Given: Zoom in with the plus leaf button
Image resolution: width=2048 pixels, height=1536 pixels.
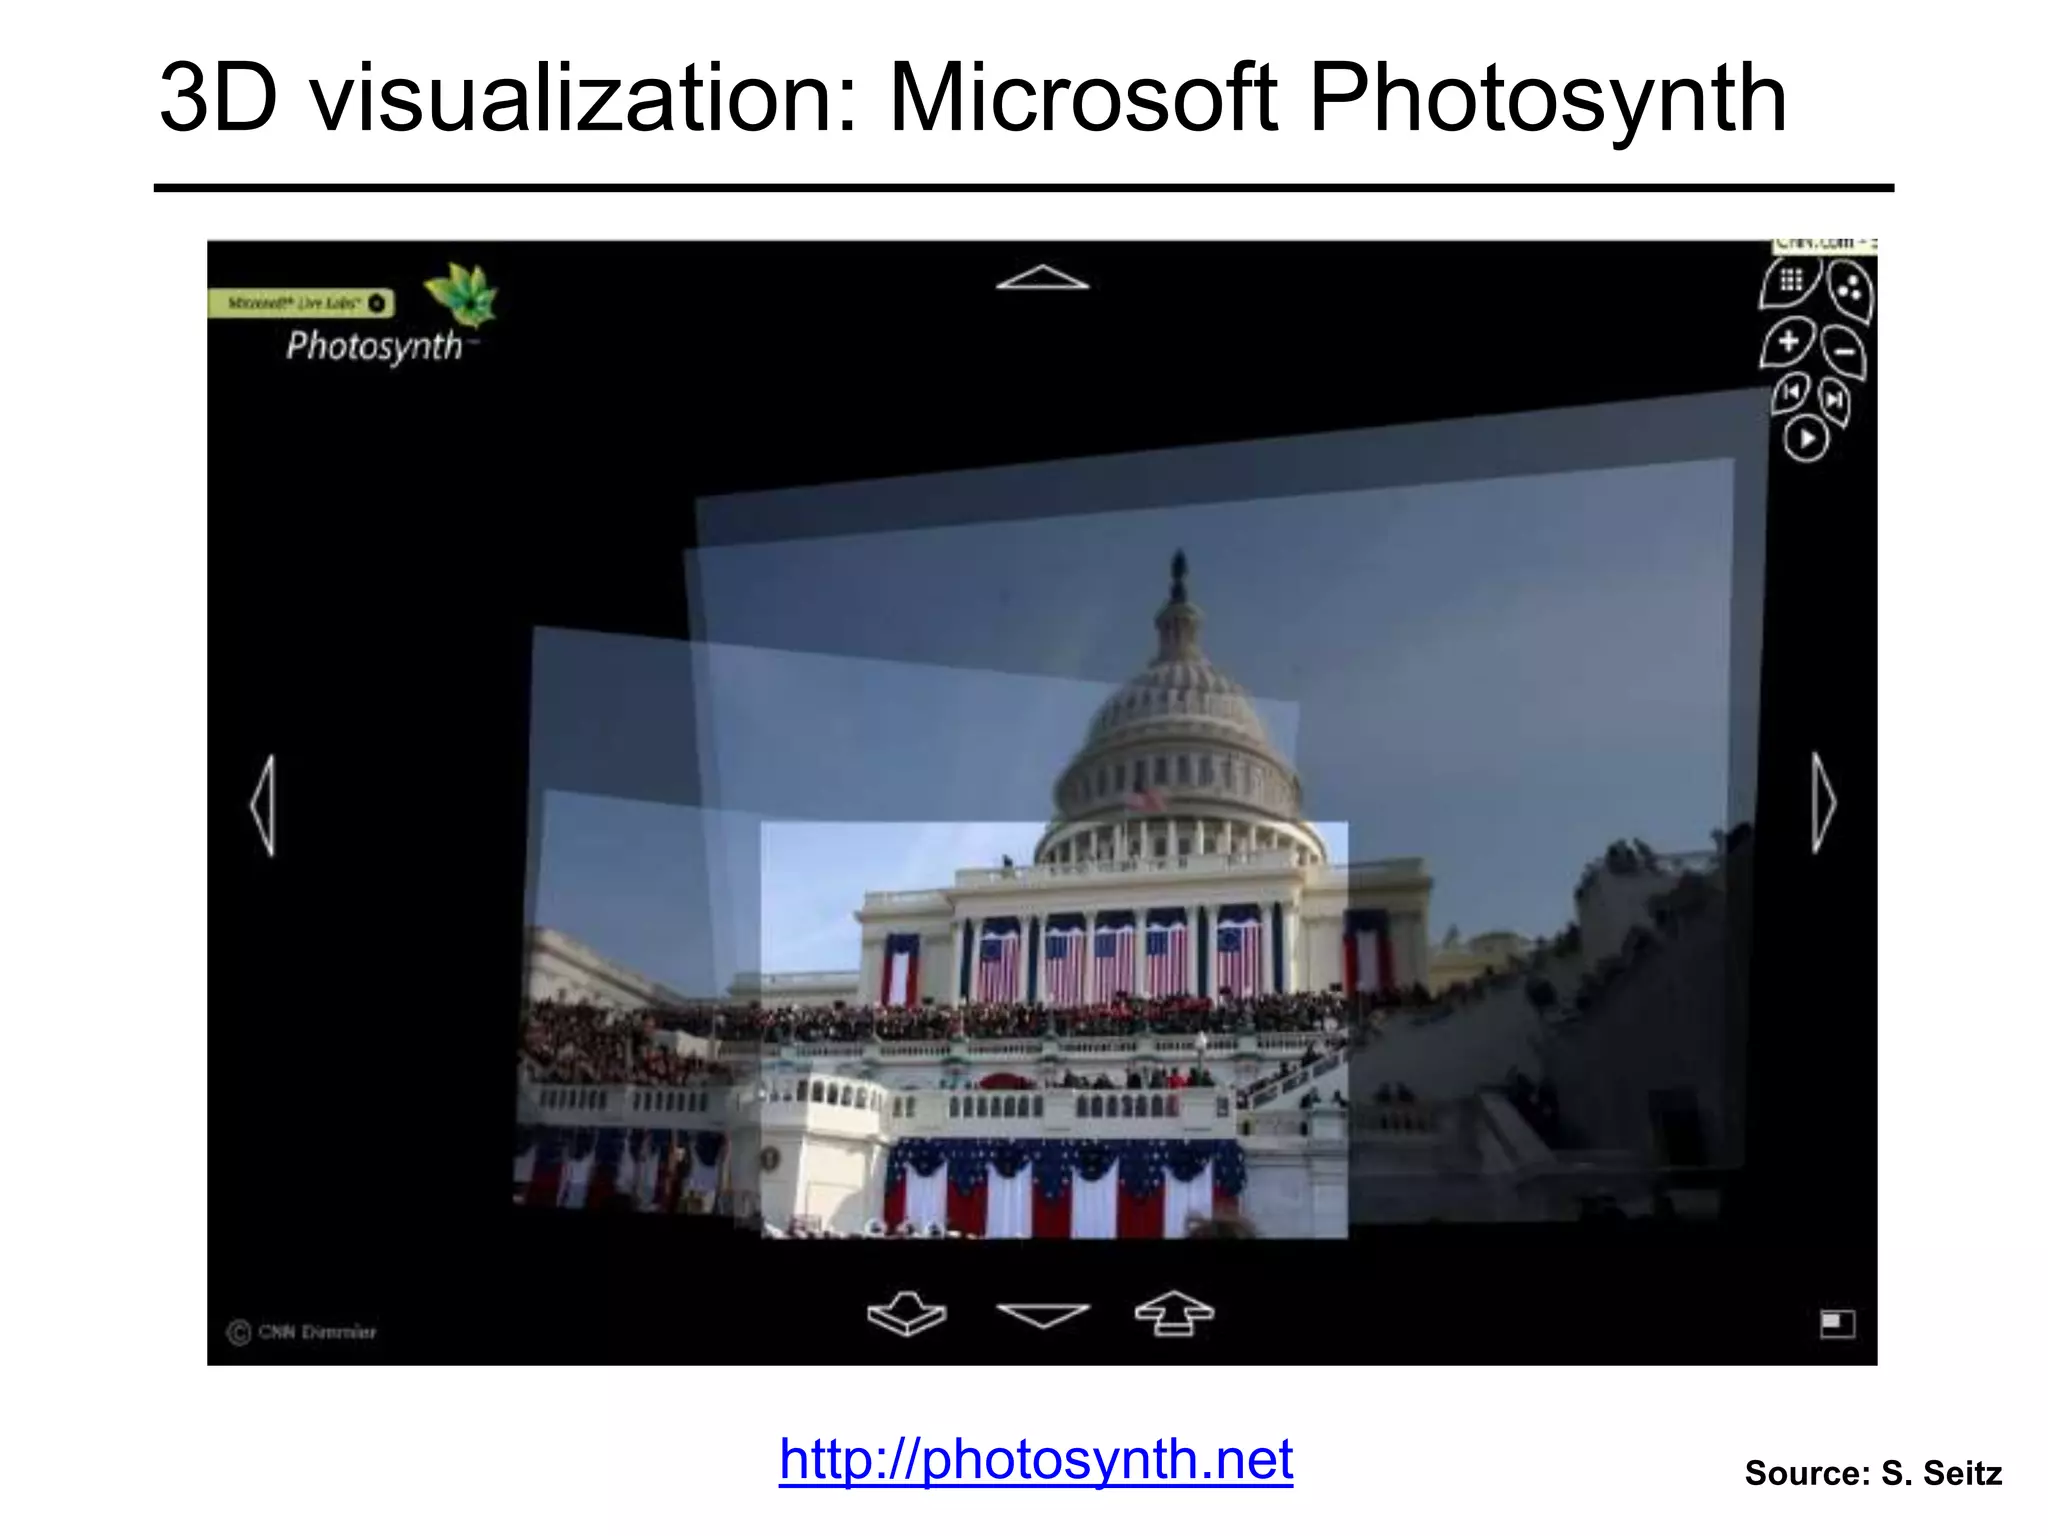Looking at the screenshot, I should click(1788, 343).
